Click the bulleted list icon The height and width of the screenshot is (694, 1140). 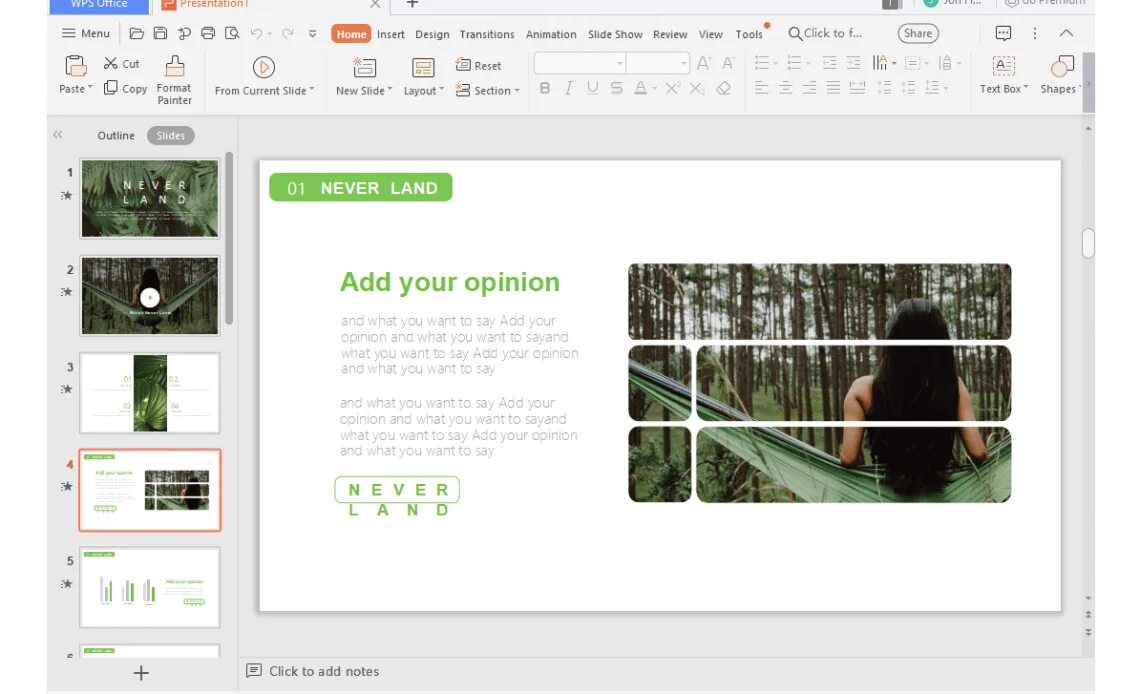pyautogui.click(x=761, y=63)
